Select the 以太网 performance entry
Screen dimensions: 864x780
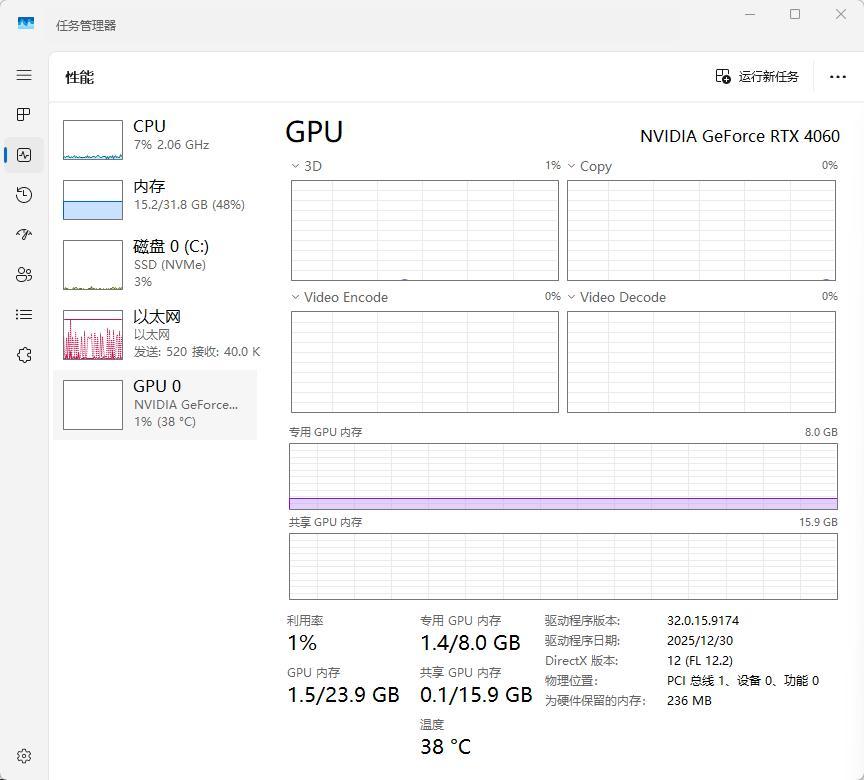(x=155, y=334)
